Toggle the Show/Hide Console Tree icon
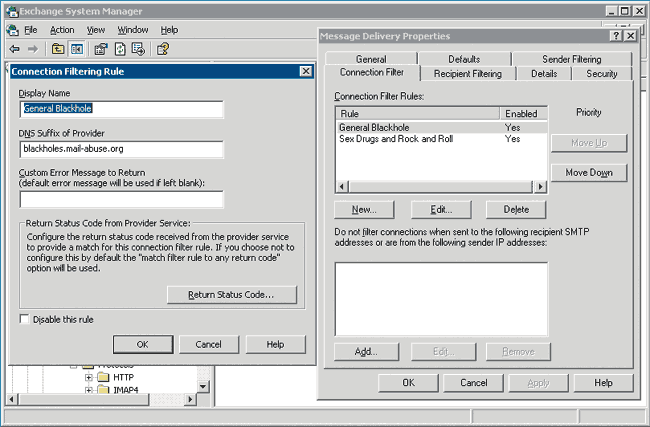 pyautogui.click(x=76, y=48)
